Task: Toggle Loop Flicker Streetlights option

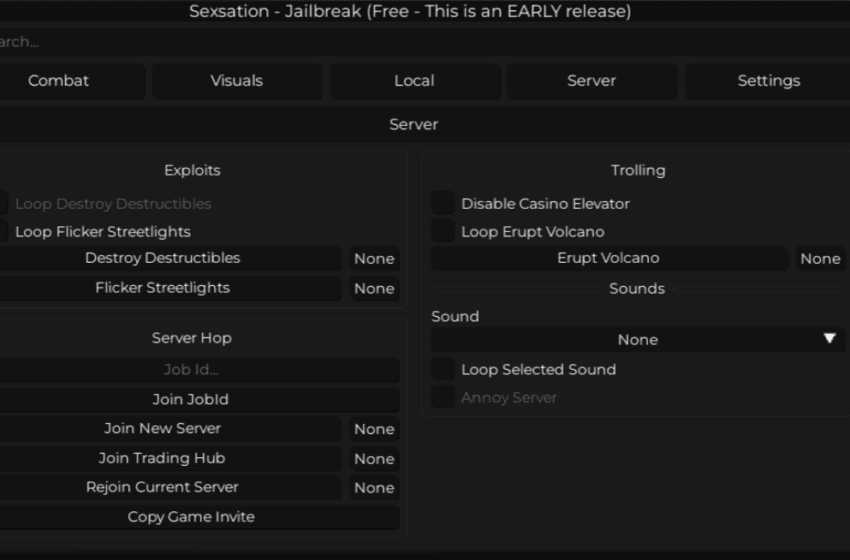Action: tap(3, 231)
